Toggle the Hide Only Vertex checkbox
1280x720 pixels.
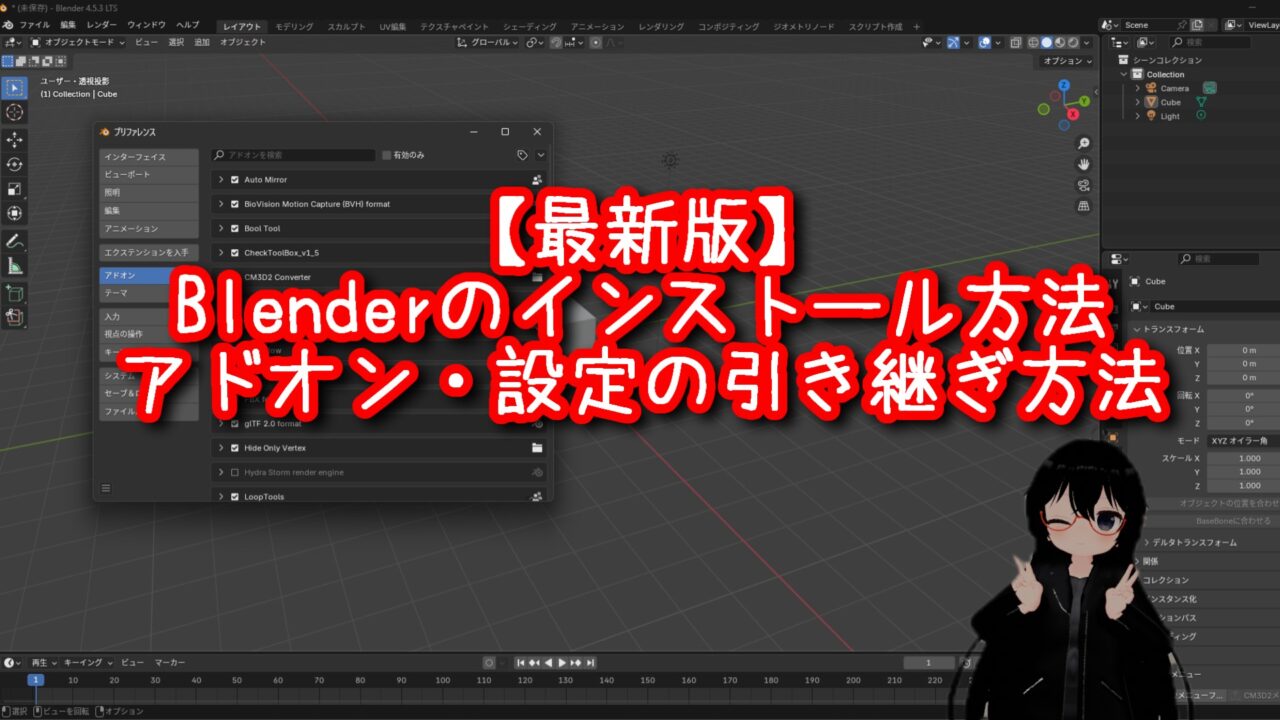click(235, 448)
